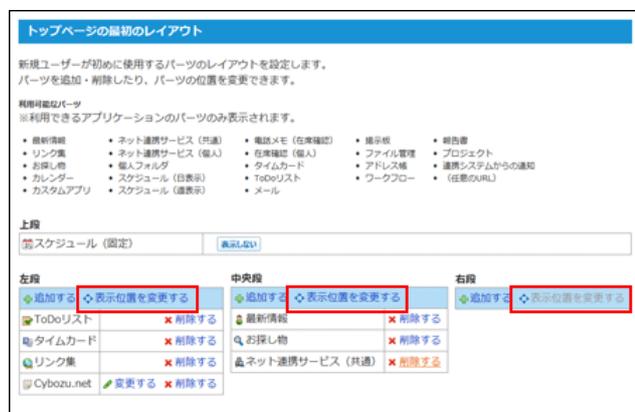The height and width of the screenshot is (412, 635).
Task: Click 削除する for タイムカード
Action: (196, 341)
